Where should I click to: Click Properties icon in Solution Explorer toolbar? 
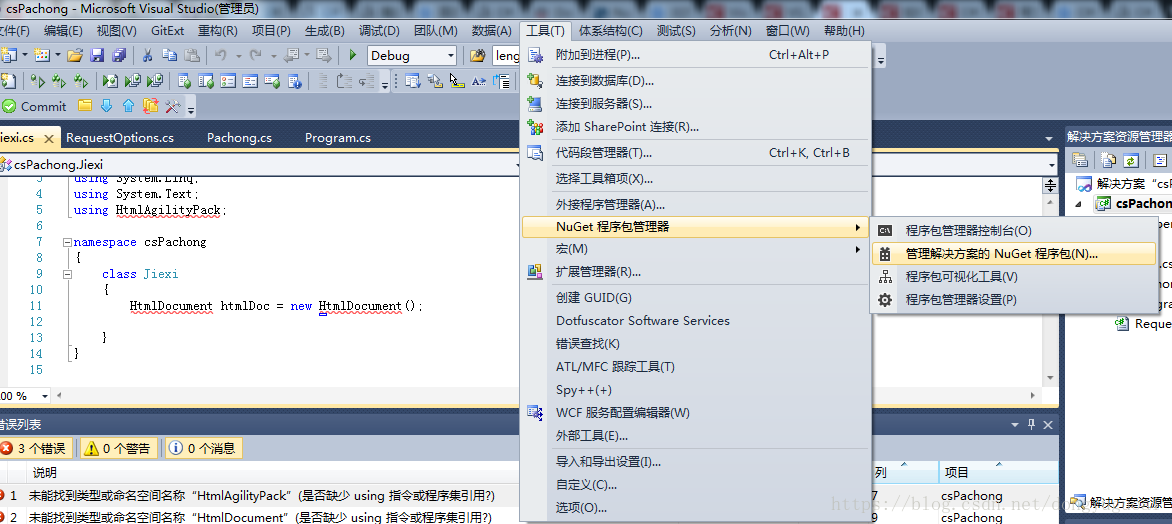coord(1080,160)
